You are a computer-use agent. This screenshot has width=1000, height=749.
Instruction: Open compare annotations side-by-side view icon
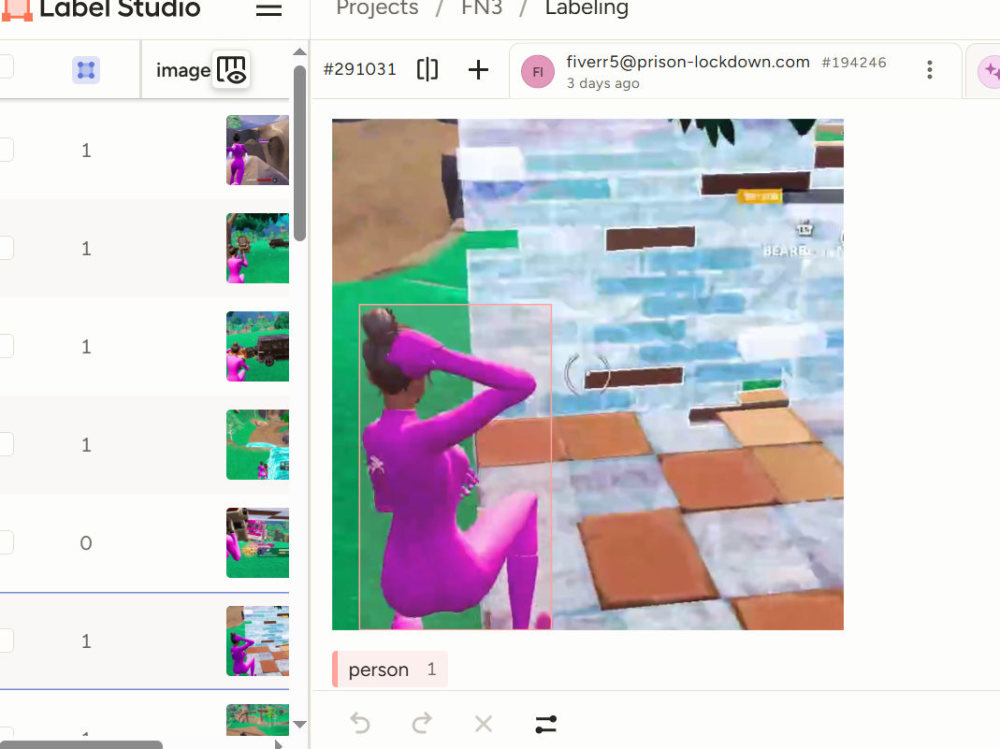click(427, 69)
